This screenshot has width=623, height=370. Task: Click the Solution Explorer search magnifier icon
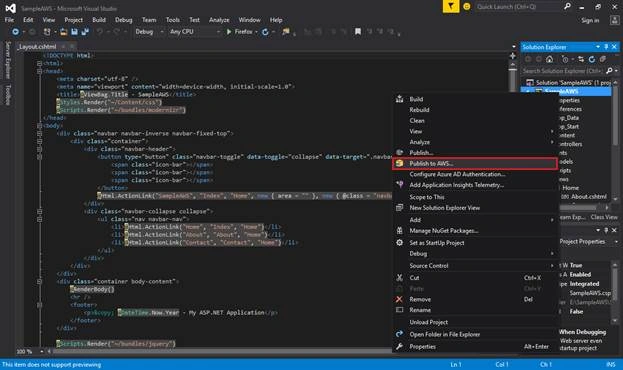click(x=609, y=71)
